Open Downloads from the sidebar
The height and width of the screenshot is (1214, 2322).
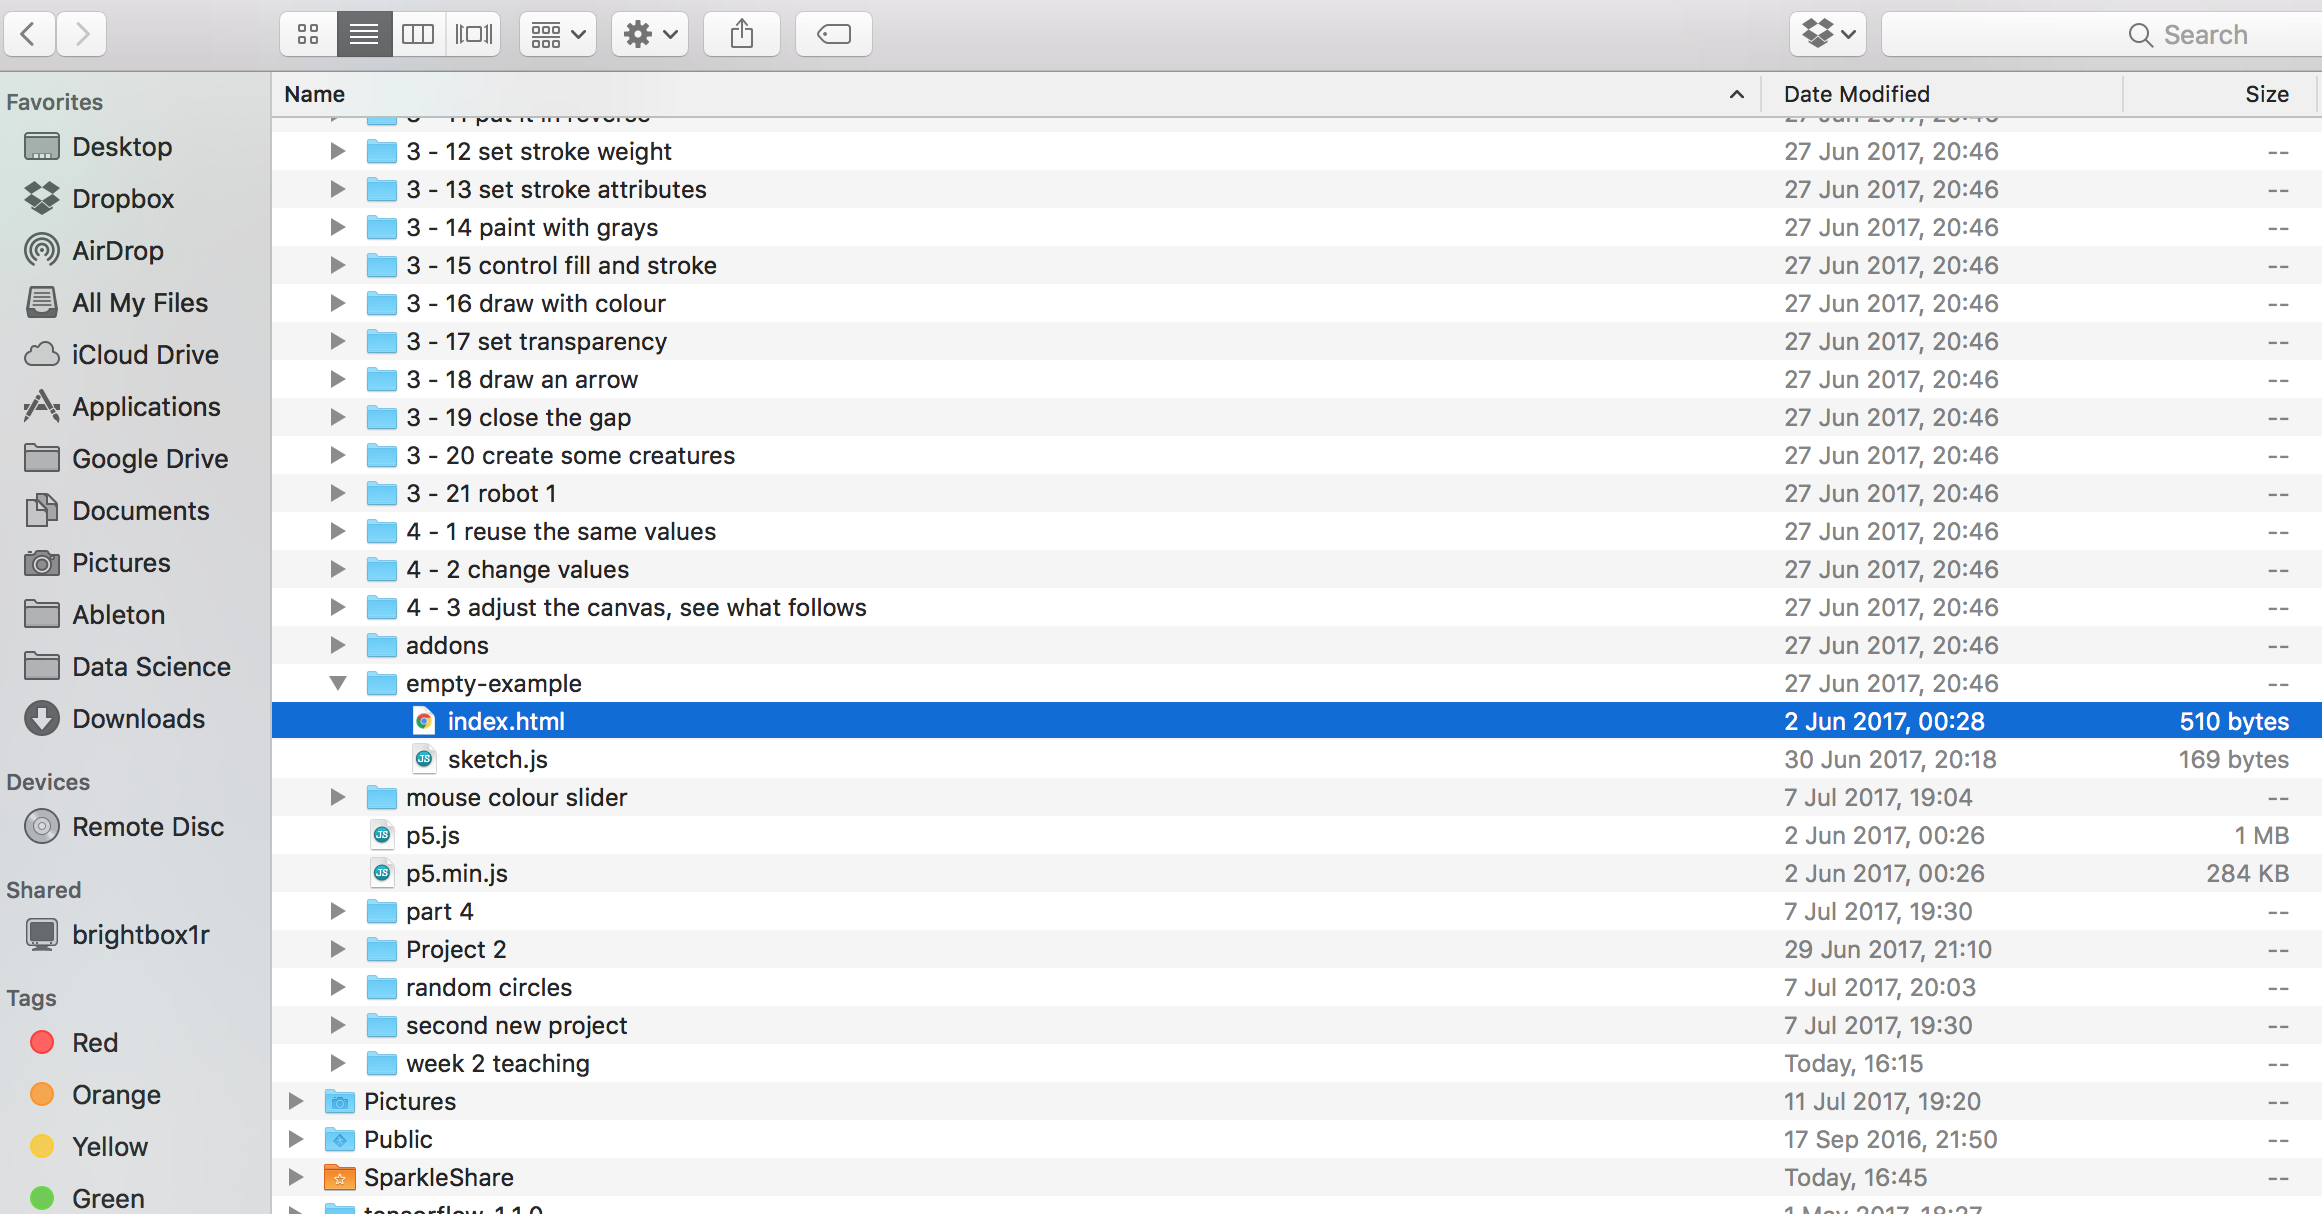pyautogui.click(x=138, y=719)
